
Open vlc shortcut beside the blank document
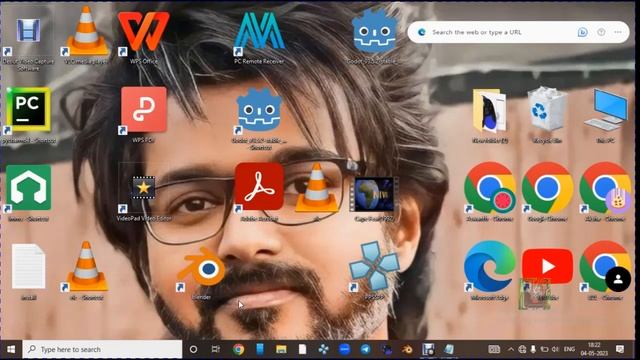point(86,270)
